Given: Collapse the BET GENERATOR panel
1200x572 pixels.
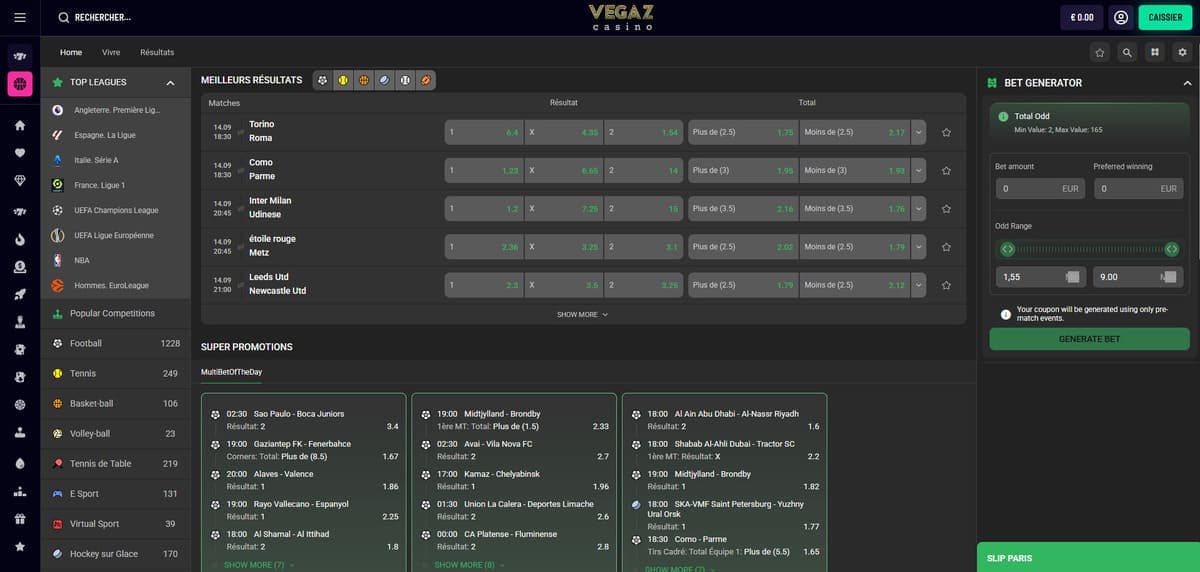Looking at the screenshot, I should (x=1185, y=83).
